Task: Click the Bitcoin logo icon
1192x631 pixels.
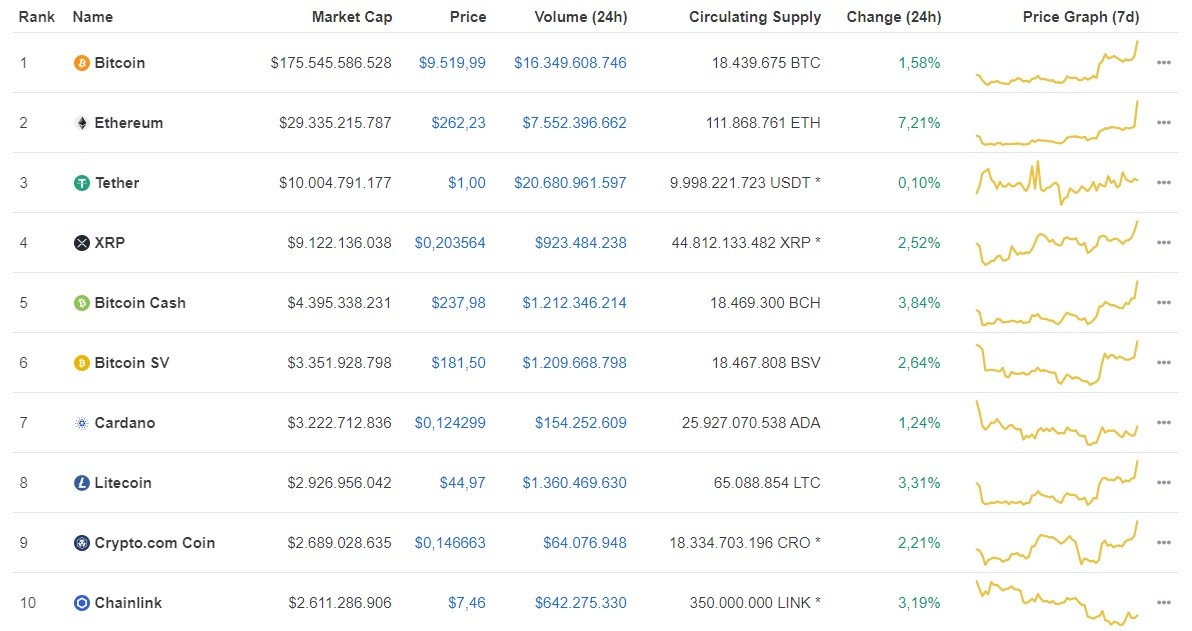Action: pos(81,62)
